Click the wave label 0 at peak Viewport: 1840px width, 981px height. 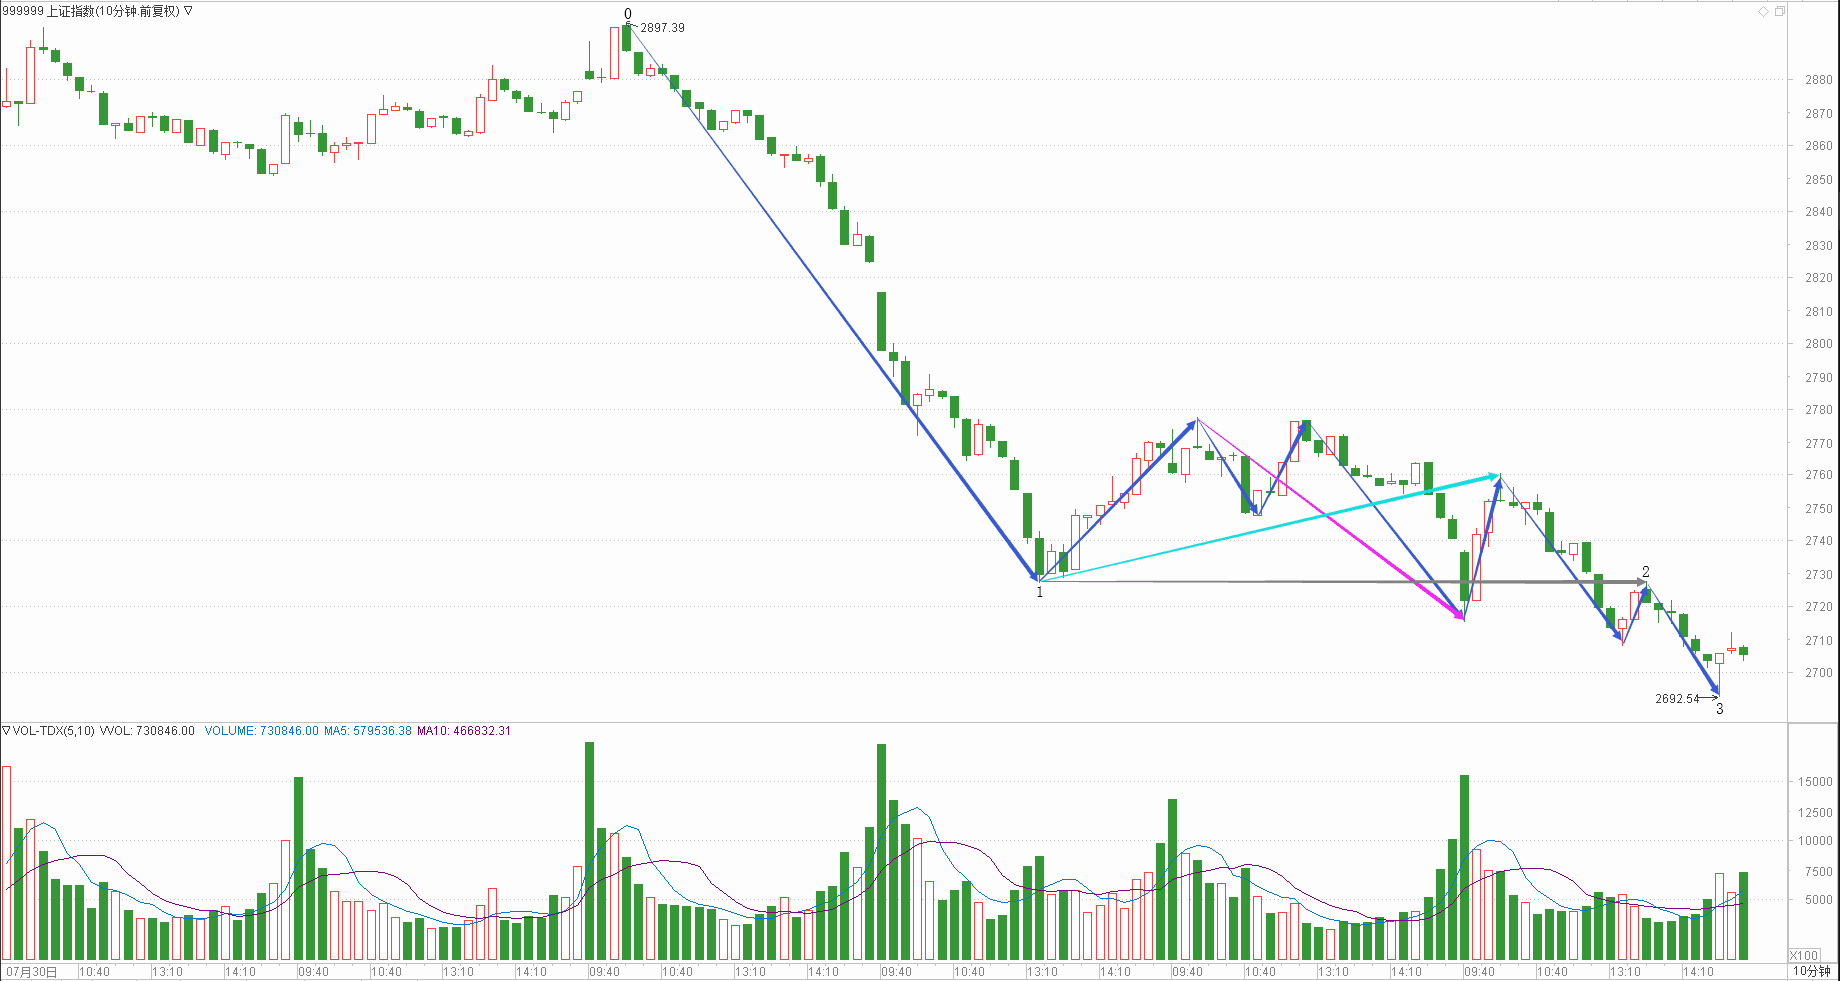628,14
